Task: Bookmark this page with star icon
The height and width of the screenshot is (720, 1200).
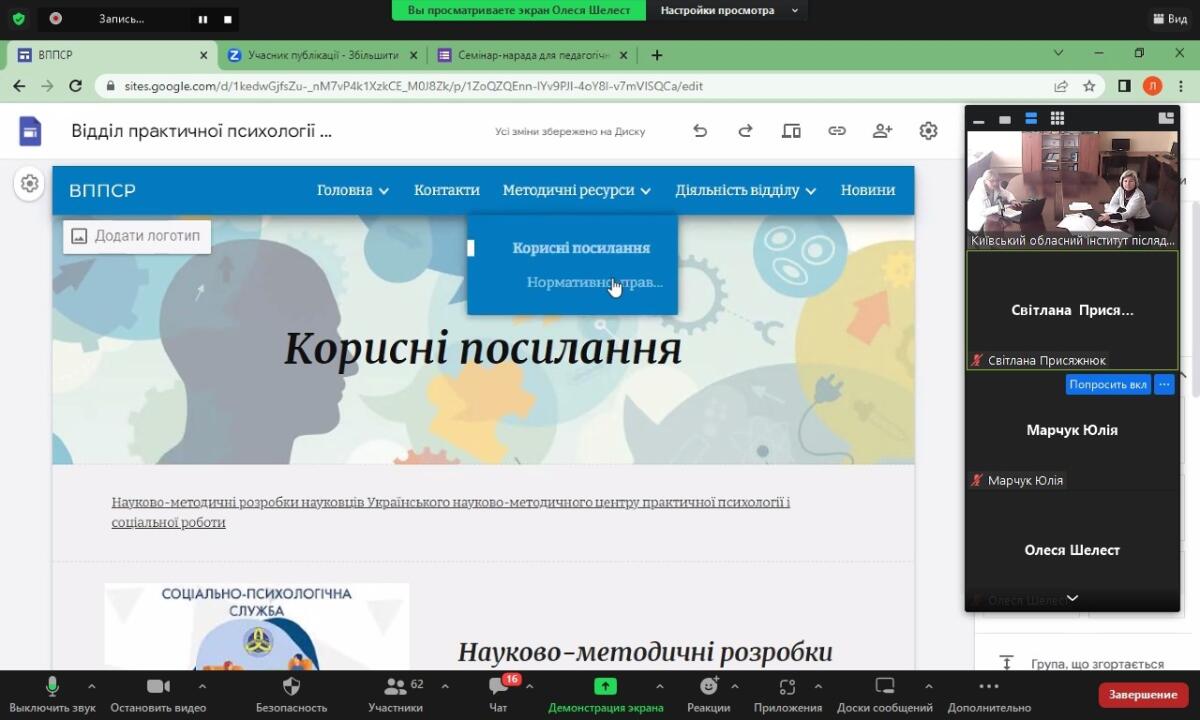Action: [x=1089, y=86]
